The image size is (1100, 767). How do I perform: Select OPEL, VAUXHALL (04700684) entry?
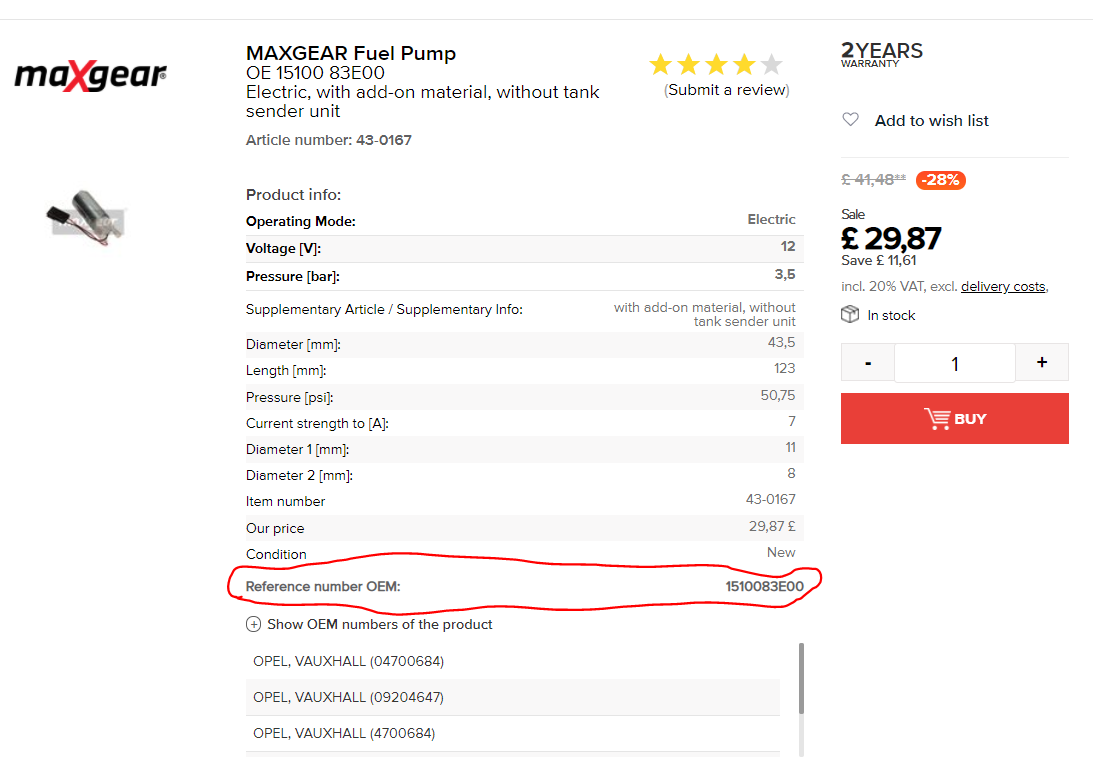click(349, 661)
